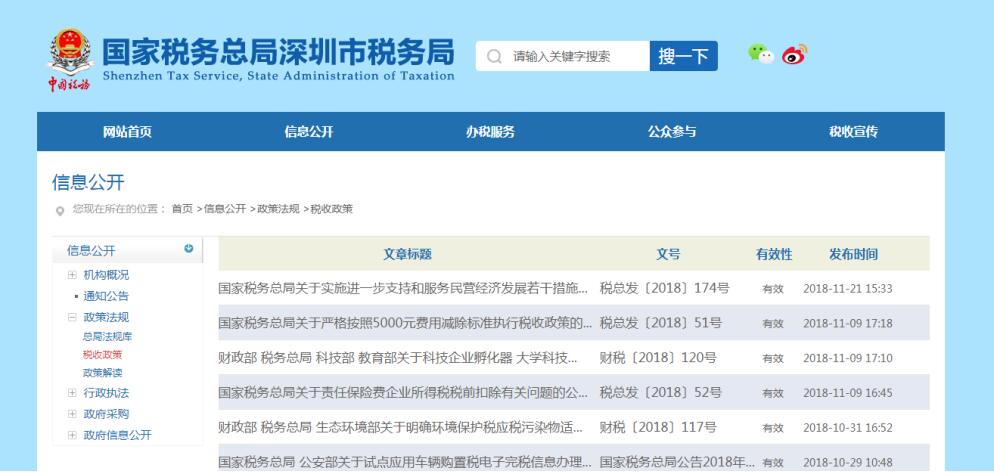Open article about 5000元费用减除标准
Viewport: 994px width, 472px height.
[405, 322]
